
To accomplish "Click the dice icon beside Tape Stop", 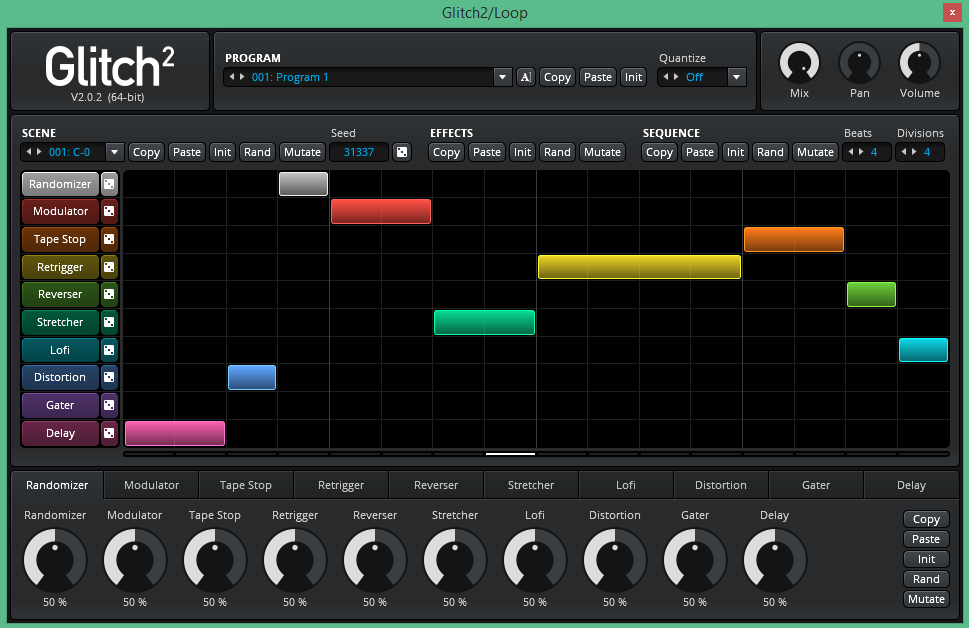I will point(109,239).
